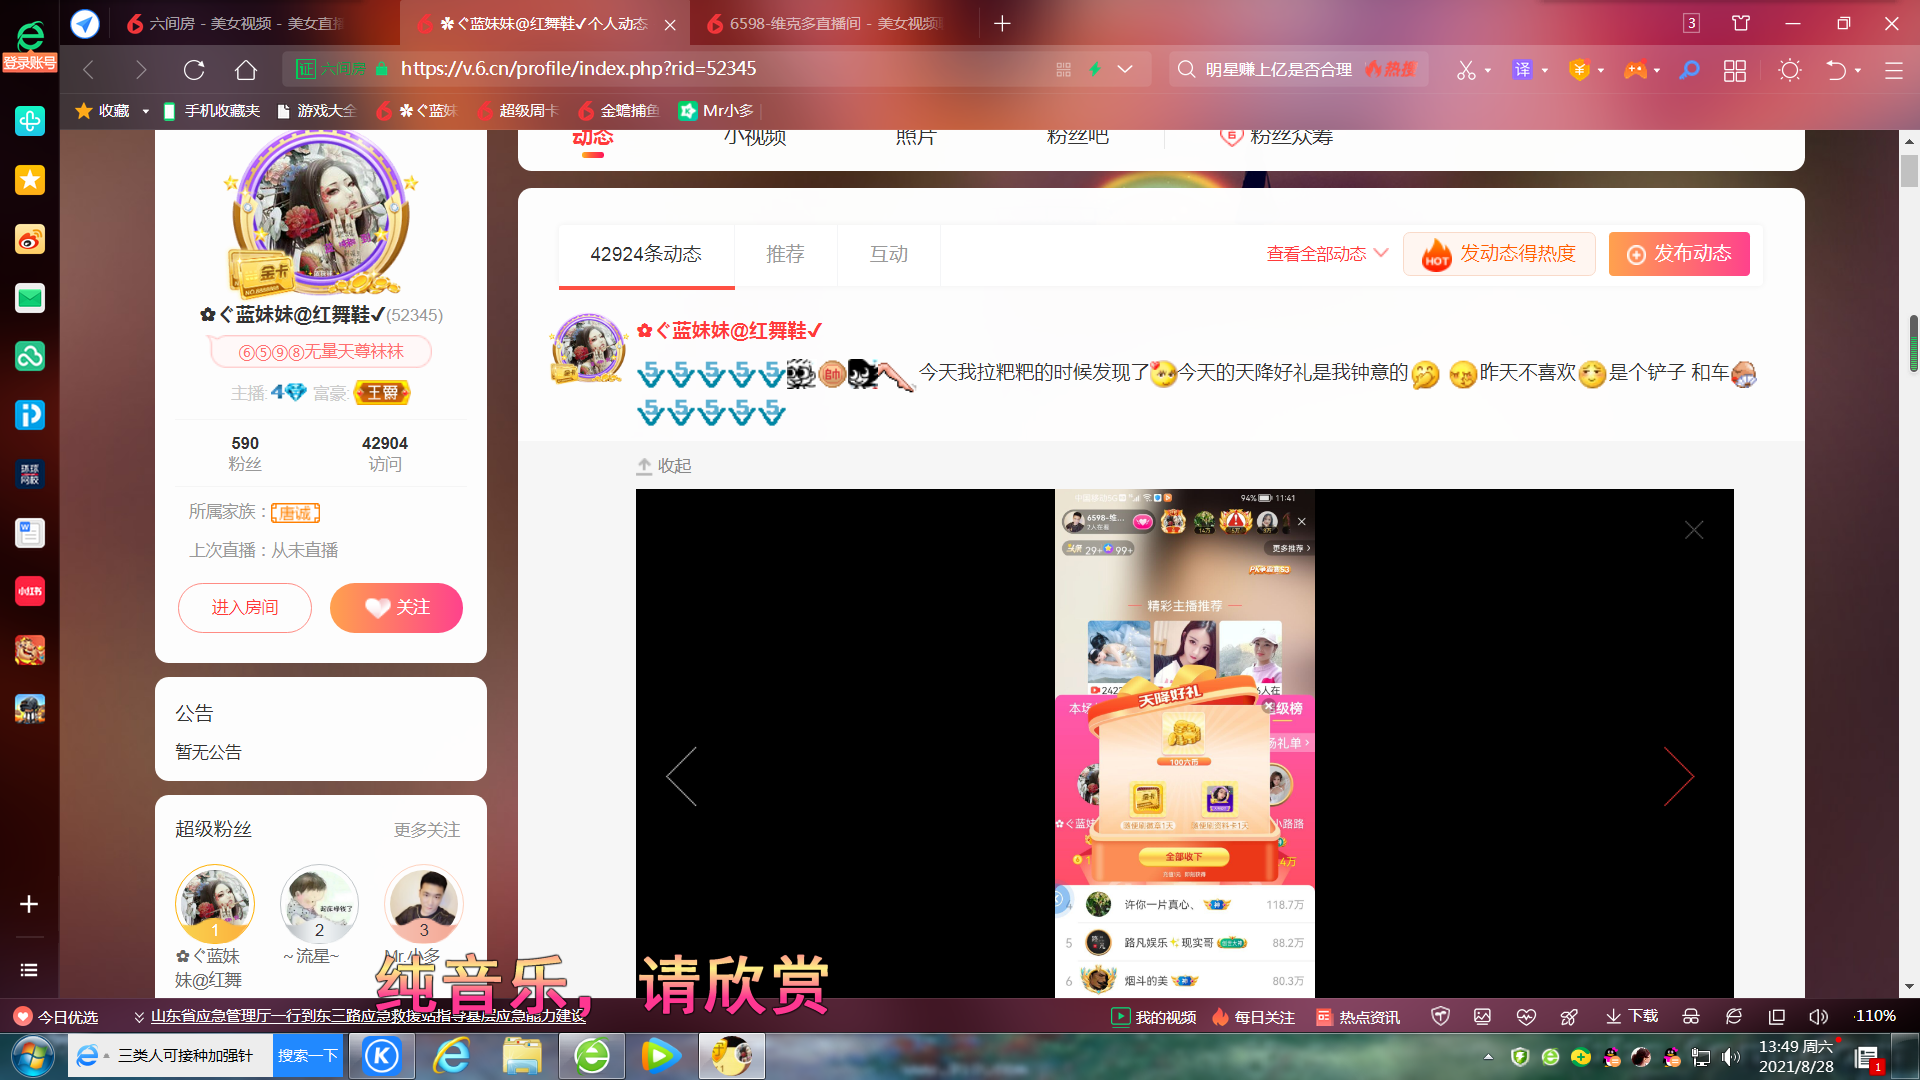Click the taskbar clock showing 13:49

1796,1056
